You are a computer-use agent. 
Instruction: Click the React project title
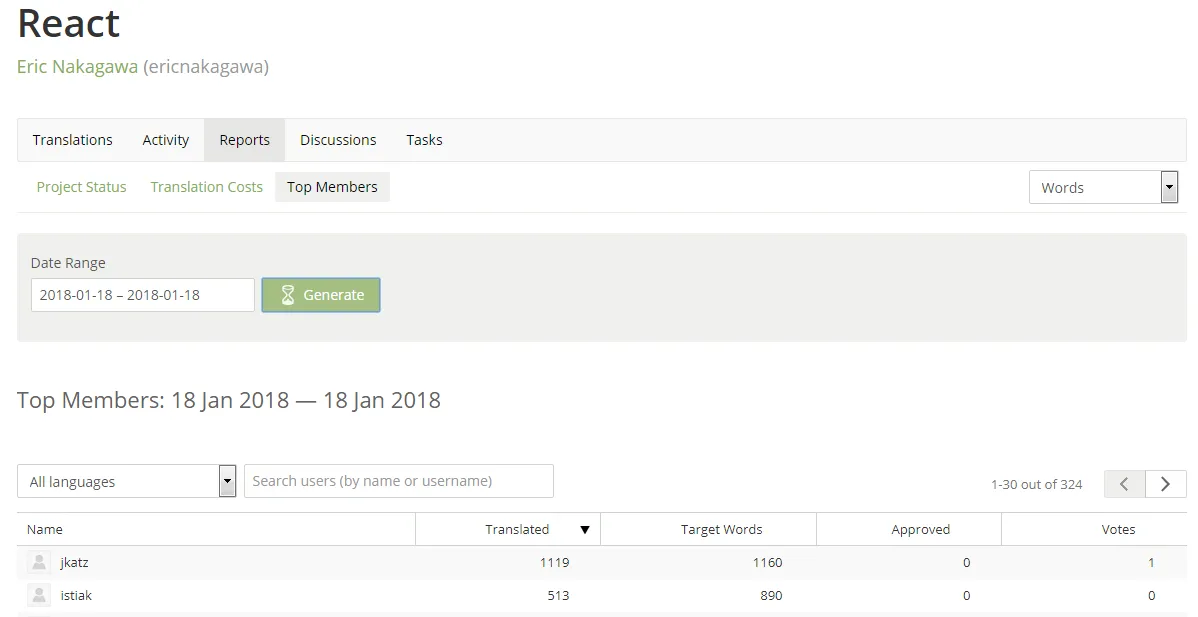(x=69, y=23)
